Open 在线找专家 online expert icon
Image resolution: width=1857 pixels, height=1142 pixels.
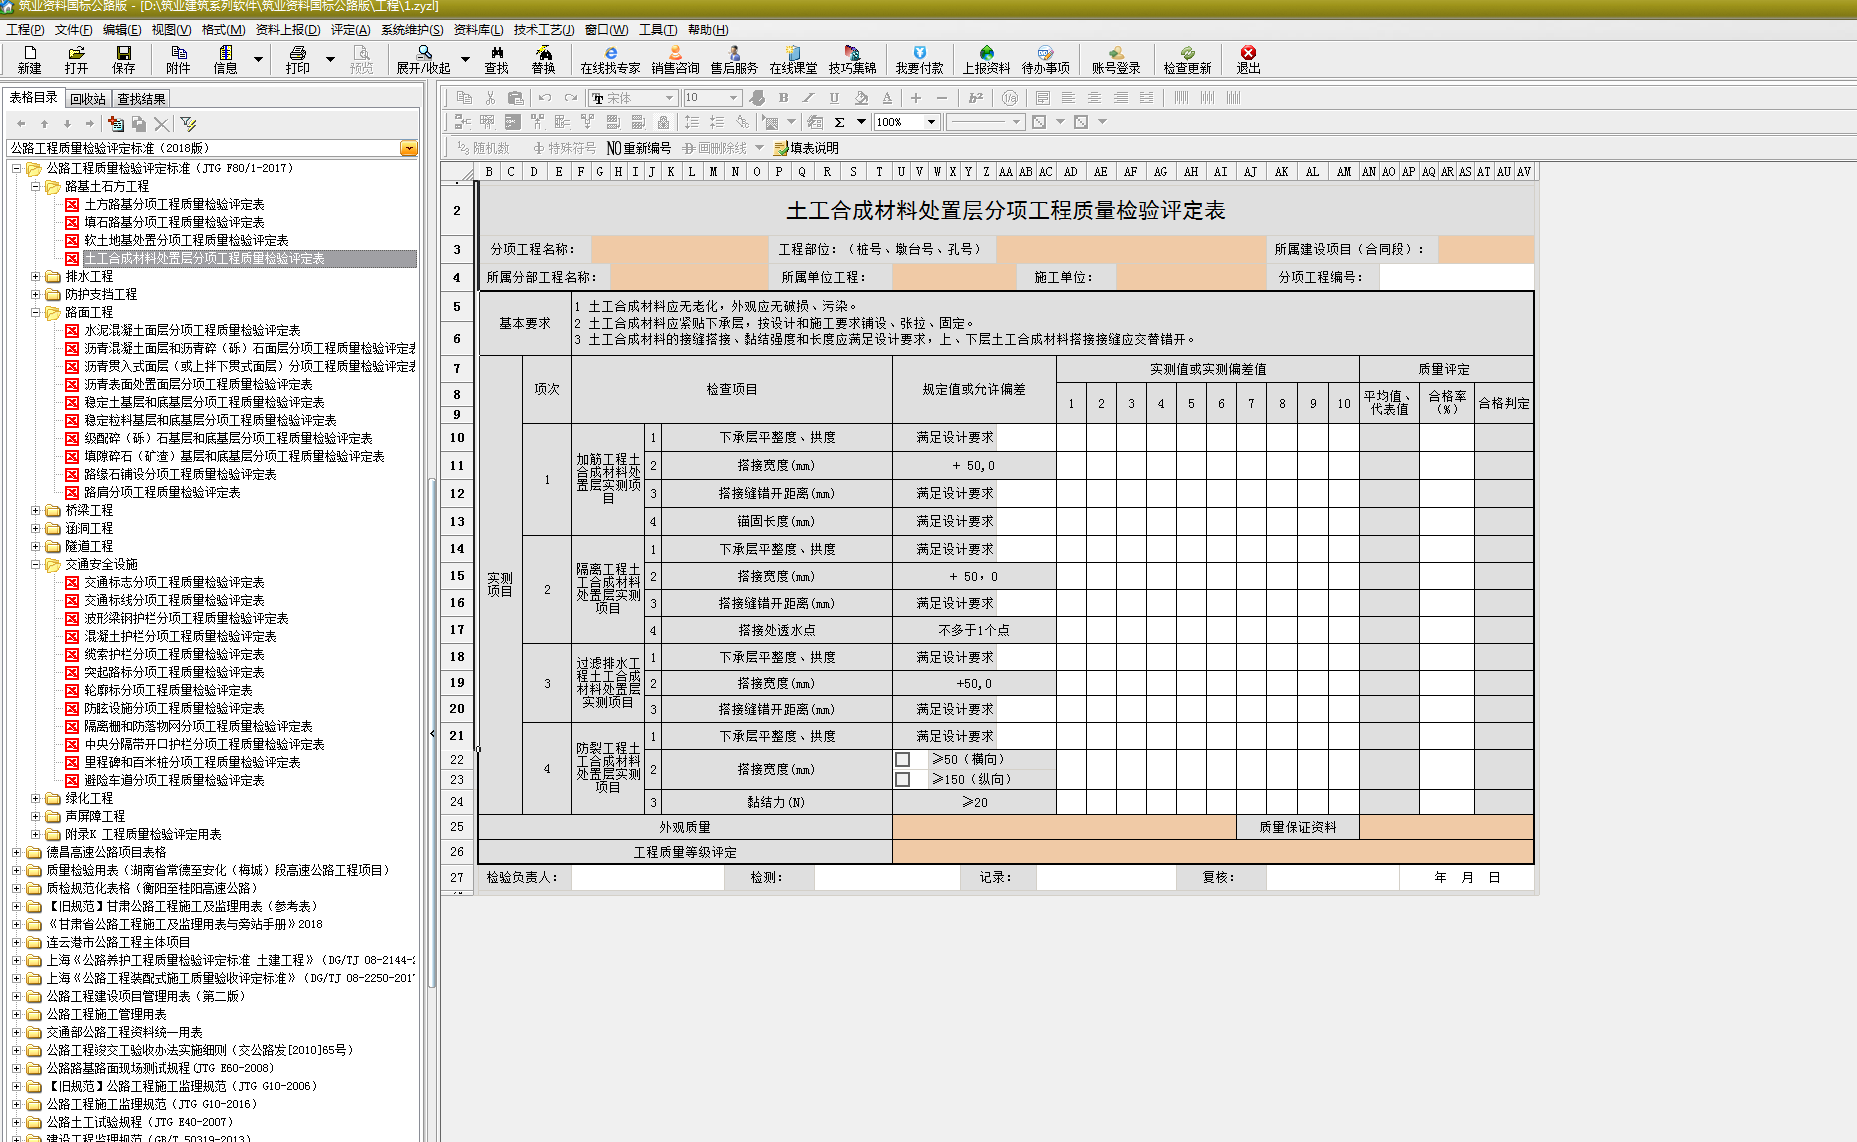click(610, 59)
